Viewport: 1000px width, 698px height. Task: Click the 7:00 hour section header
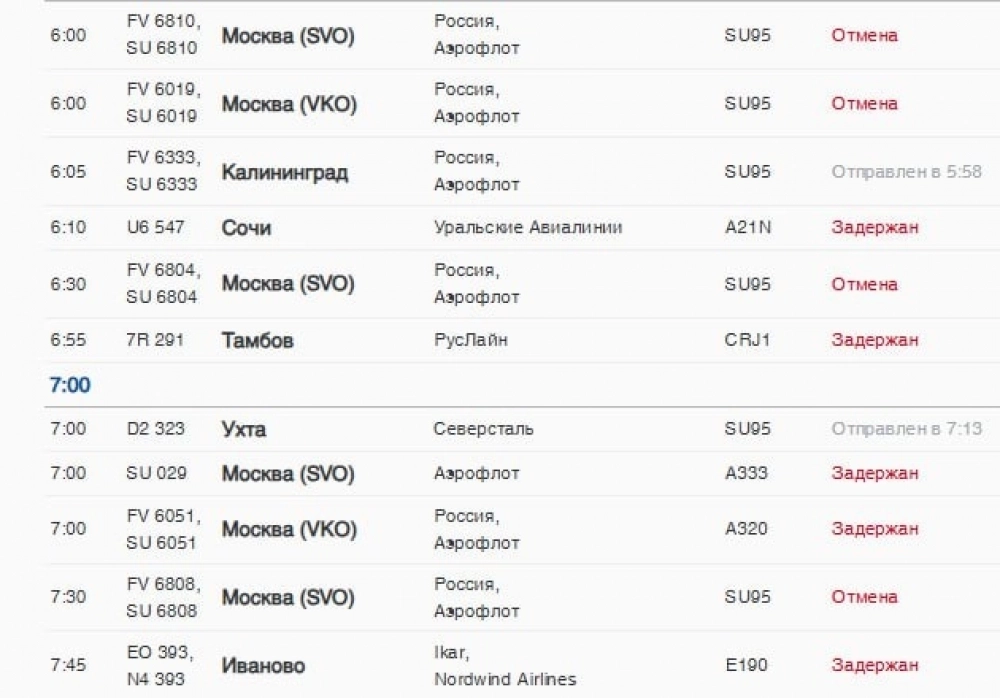[x=70, y=385]
